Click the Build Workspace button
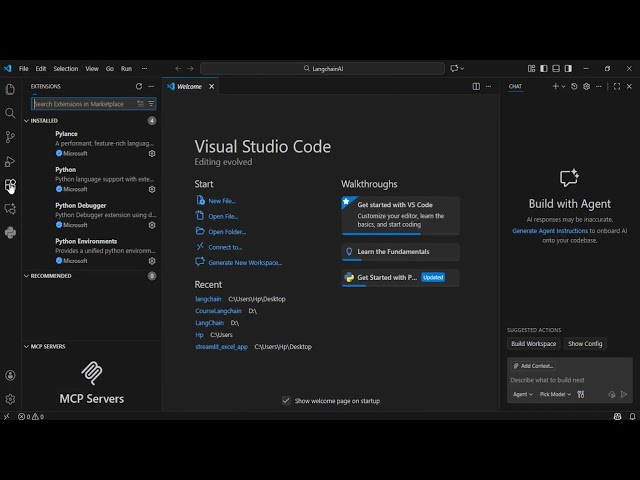Image resolution: width=640 pixels, height=480 pixels. [x=533, y=344]
